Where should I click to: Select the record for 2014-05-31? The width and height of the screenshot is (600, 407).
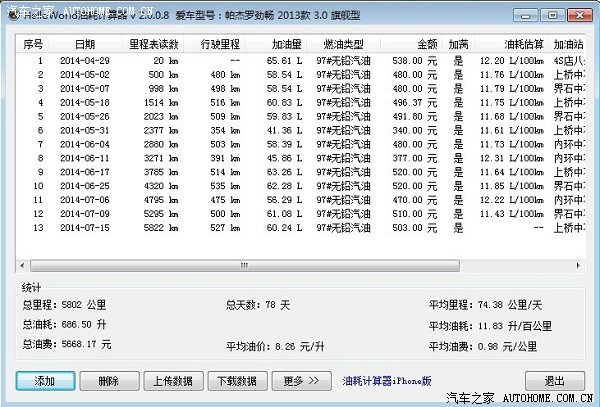[x=82, y=130]
